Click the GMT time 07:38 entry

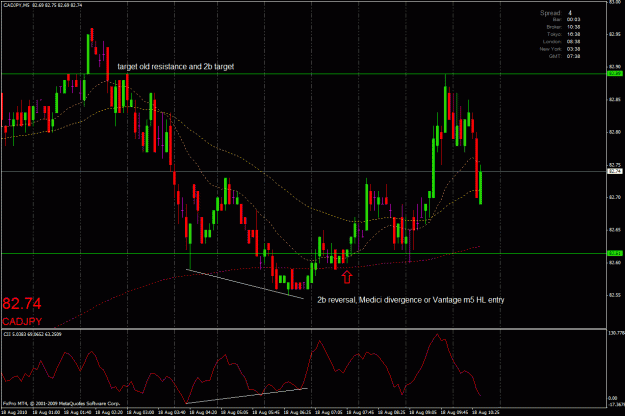coord(564,56)
